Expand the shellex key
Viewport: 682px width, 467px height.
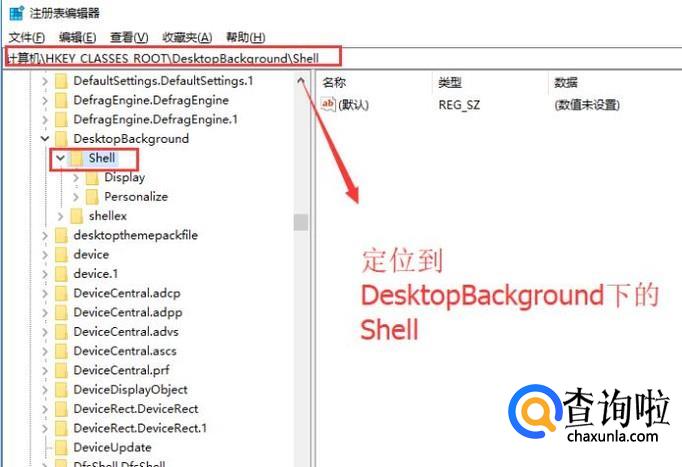[x=60, y=216]
